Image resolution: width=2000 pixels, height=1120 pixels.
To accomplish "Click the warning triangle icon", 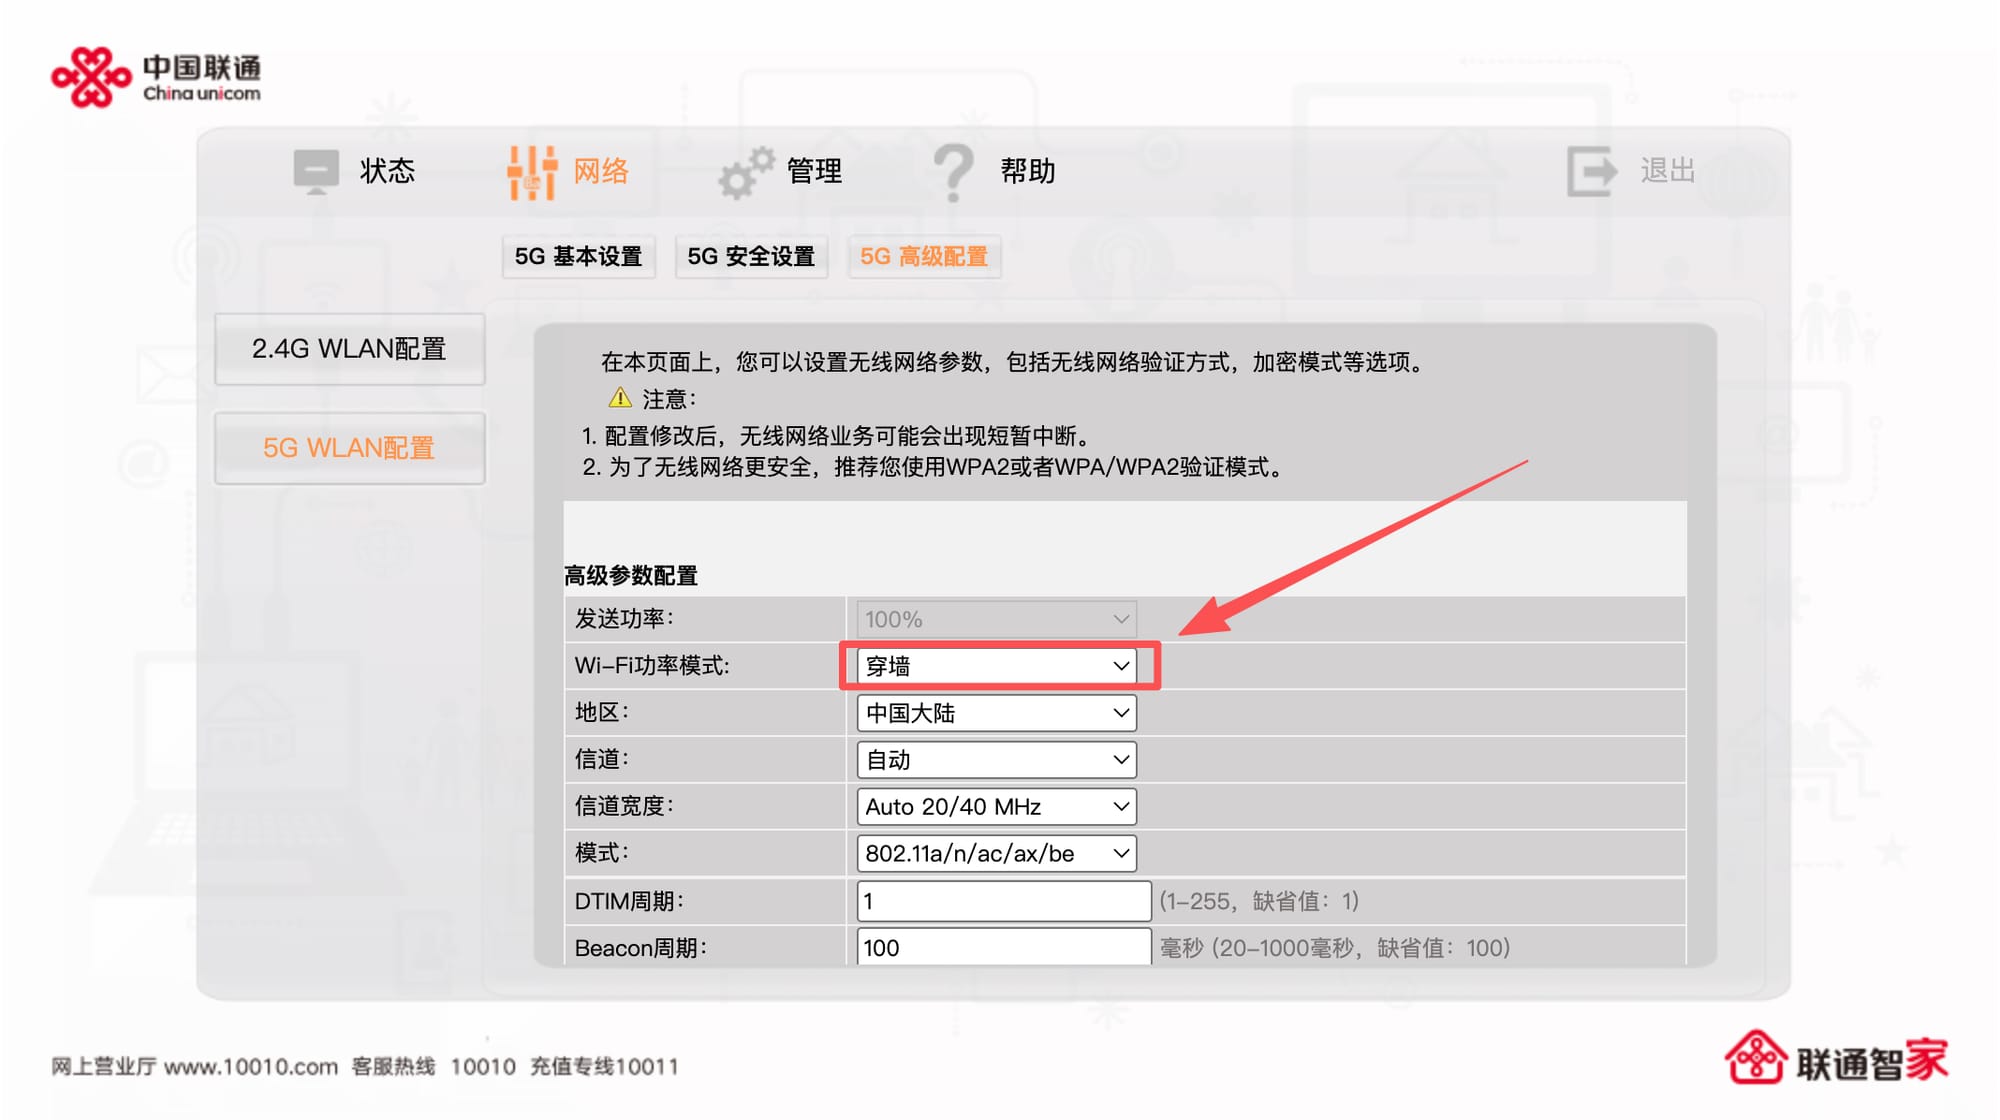I will [x=620, y=398].
